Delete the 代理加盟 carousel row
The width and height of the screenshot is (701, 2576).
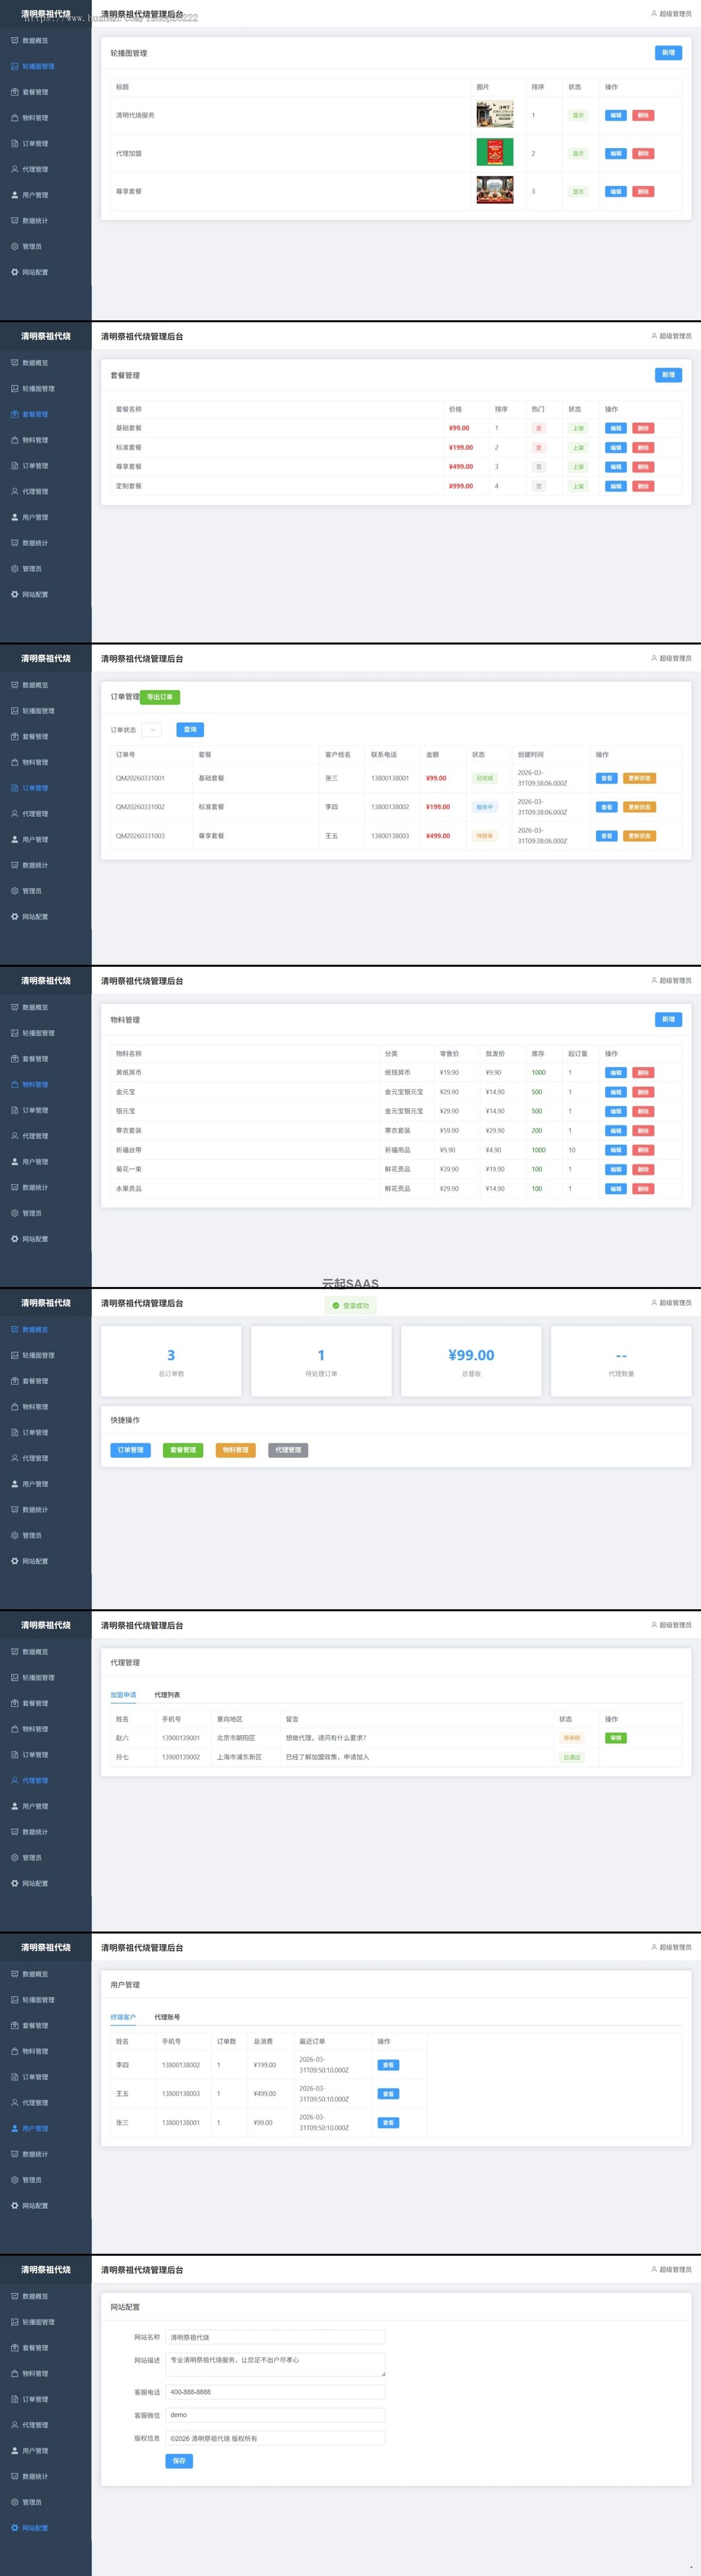(x=643, y=153)
